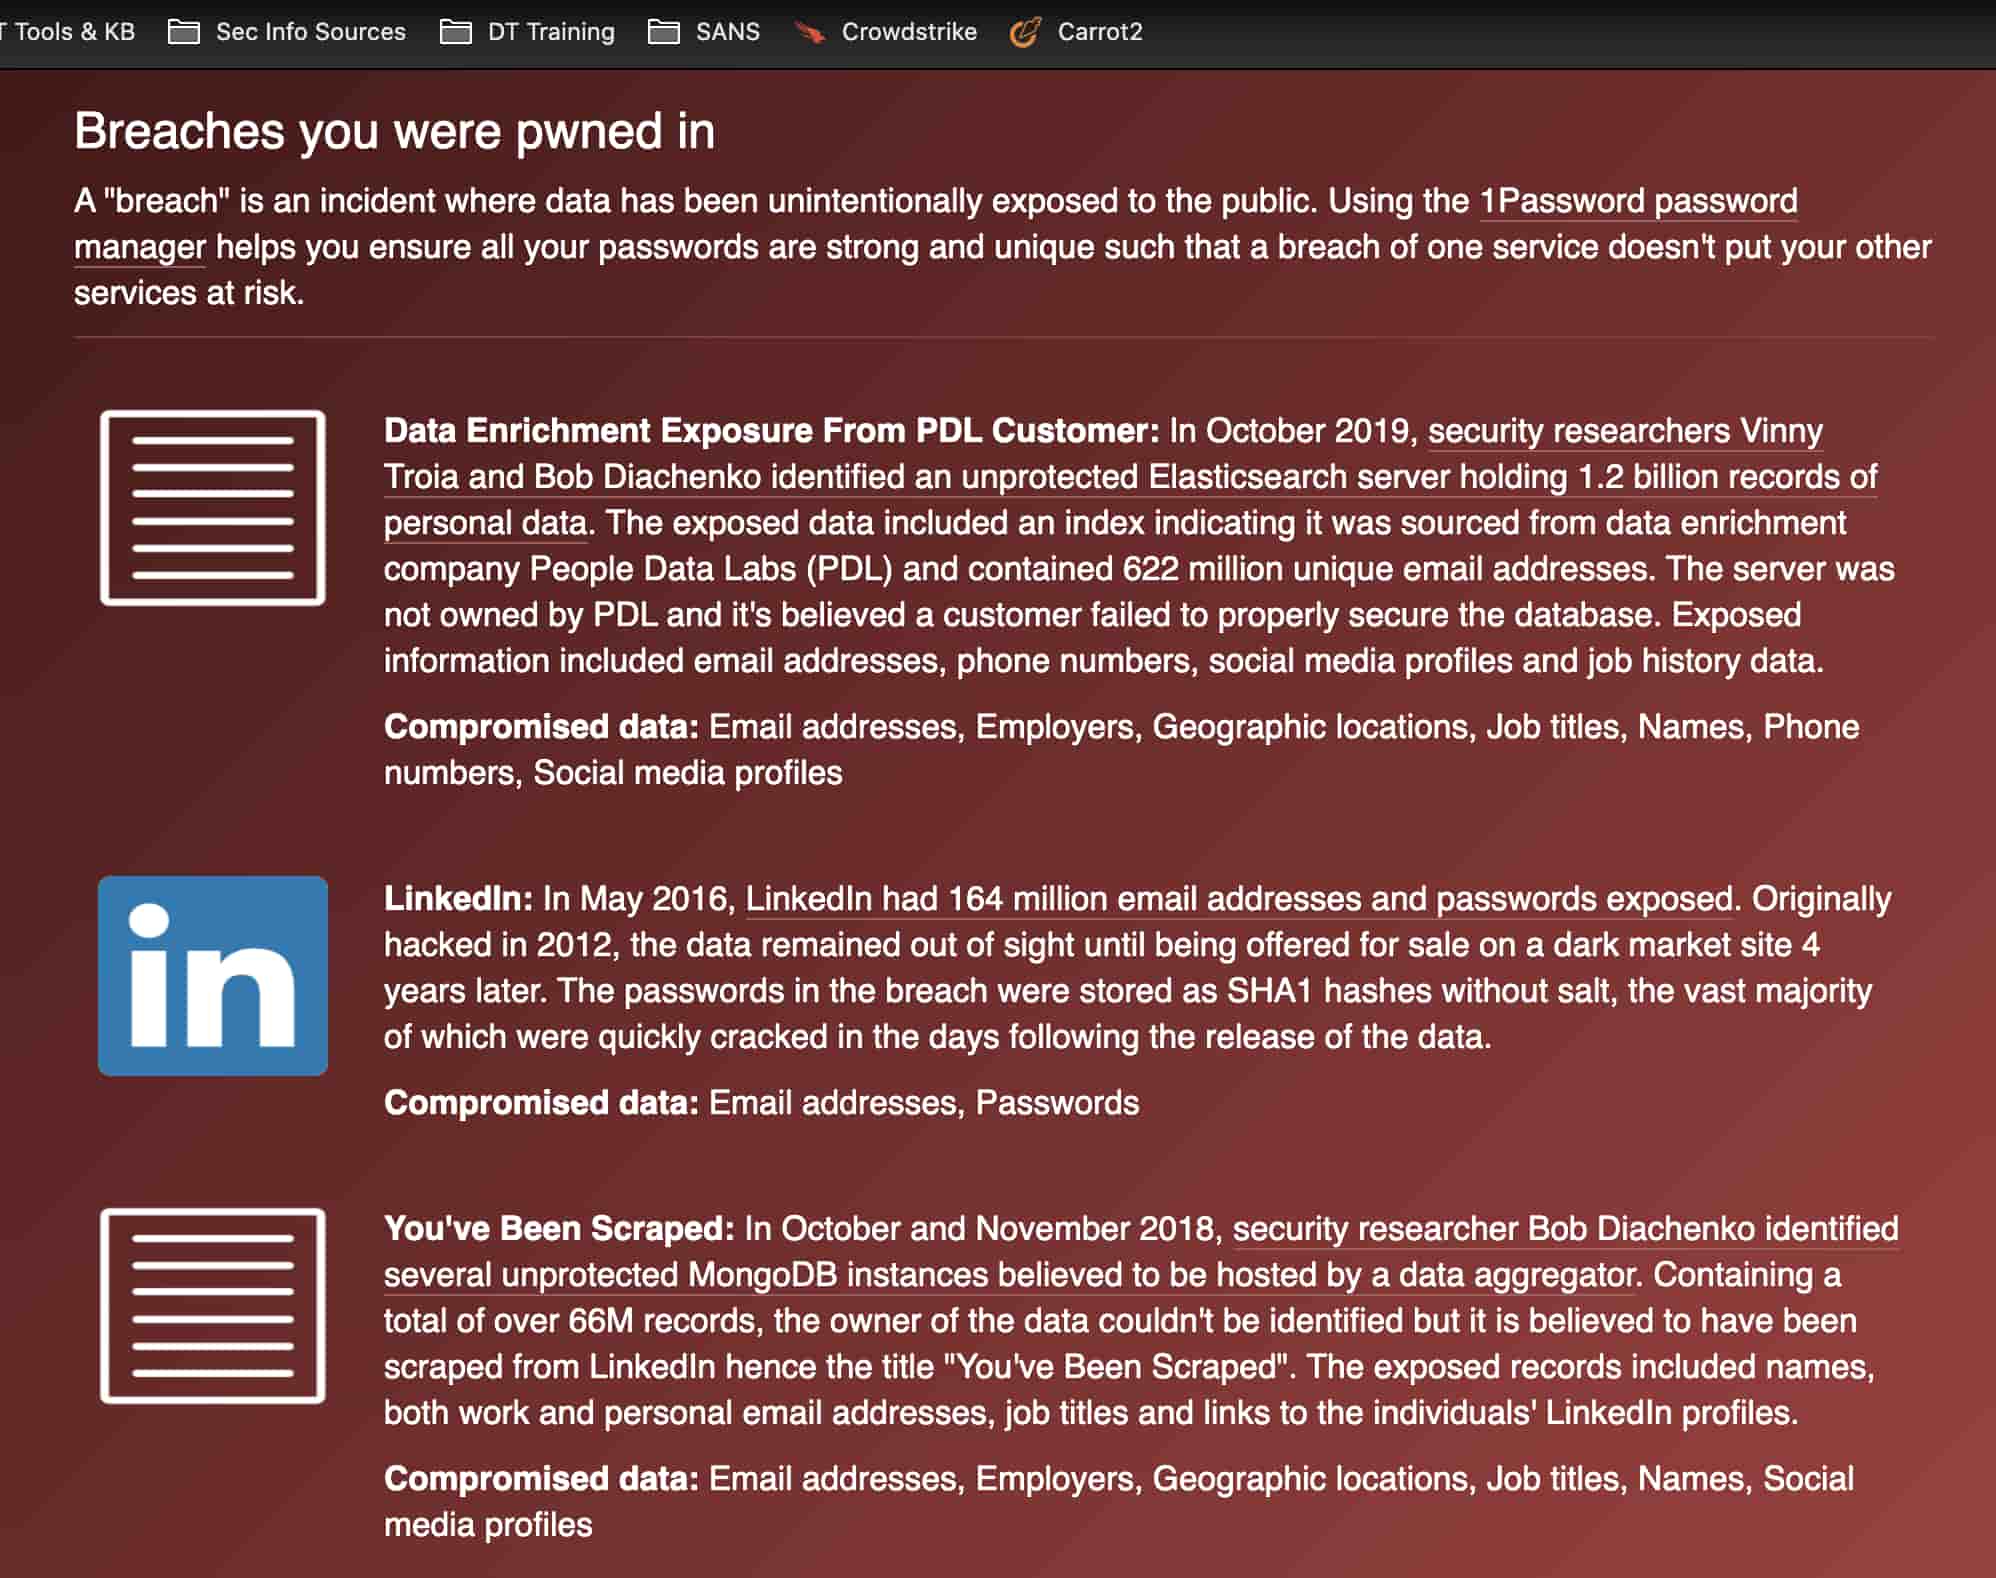Open the Carrot2 bookmark
Screen dimensions: 1996x1578
point(1099,32)
